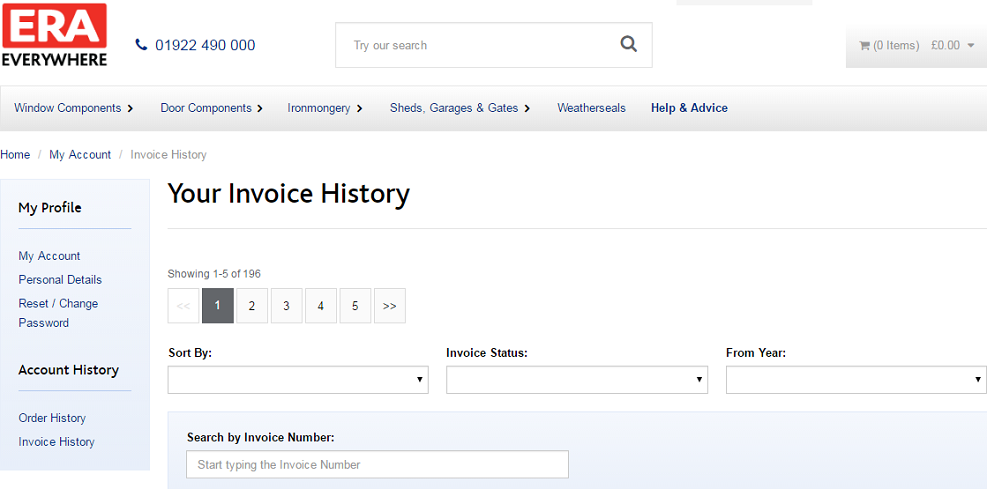Click the ERA Everywhere logo
The width and height of the screenshot is (987, 489).
(x=54, y=36)
